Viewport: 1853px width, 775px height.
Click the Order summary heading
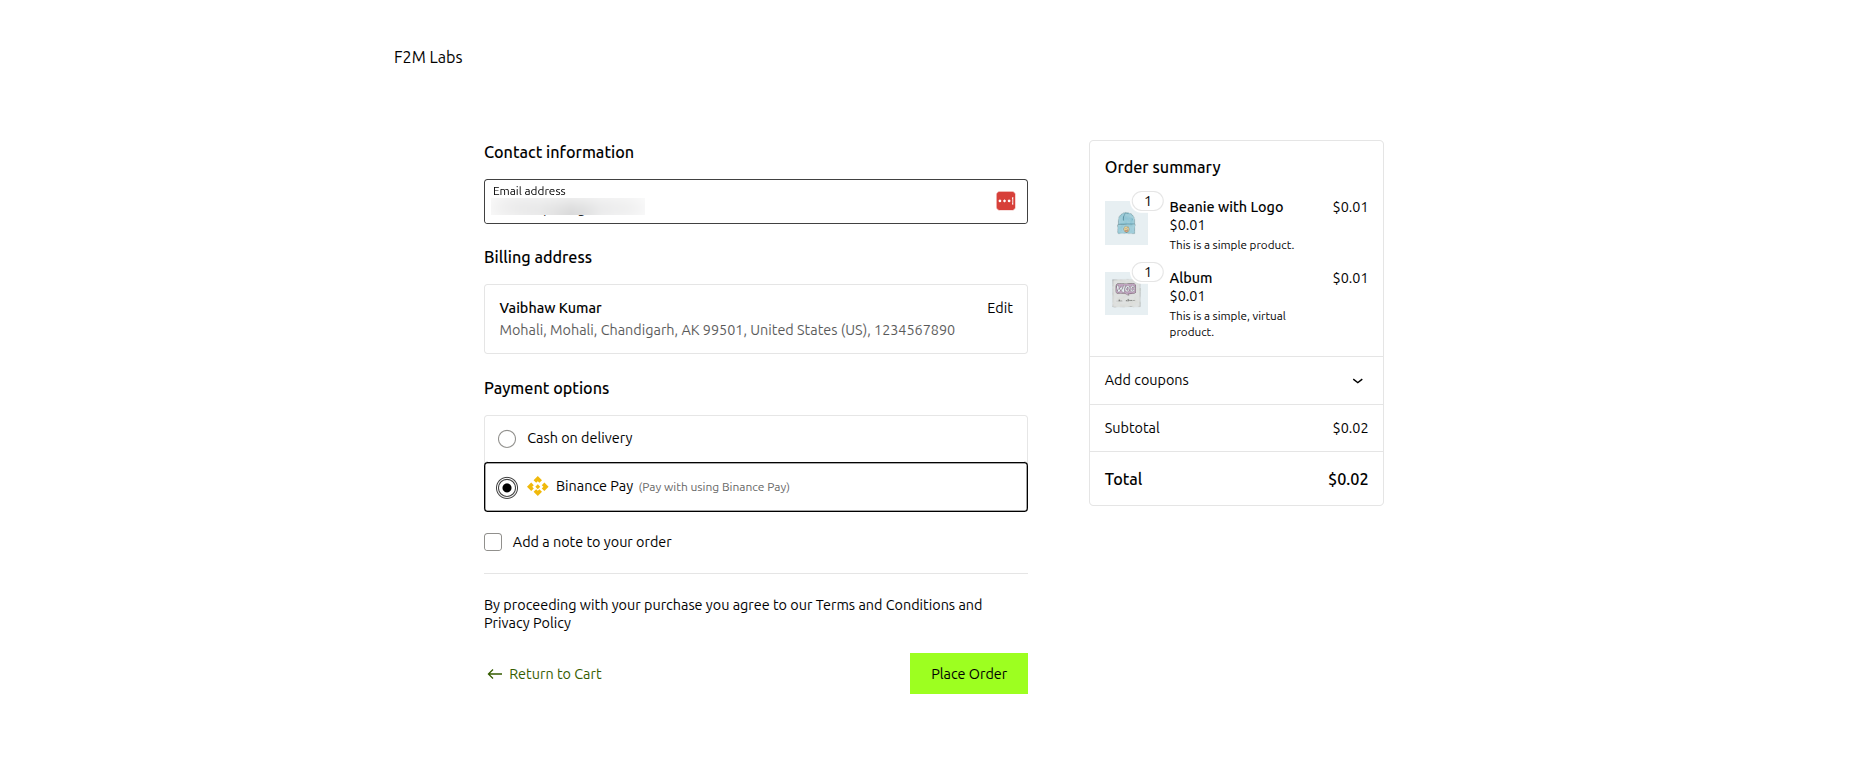pos(1163,167)
